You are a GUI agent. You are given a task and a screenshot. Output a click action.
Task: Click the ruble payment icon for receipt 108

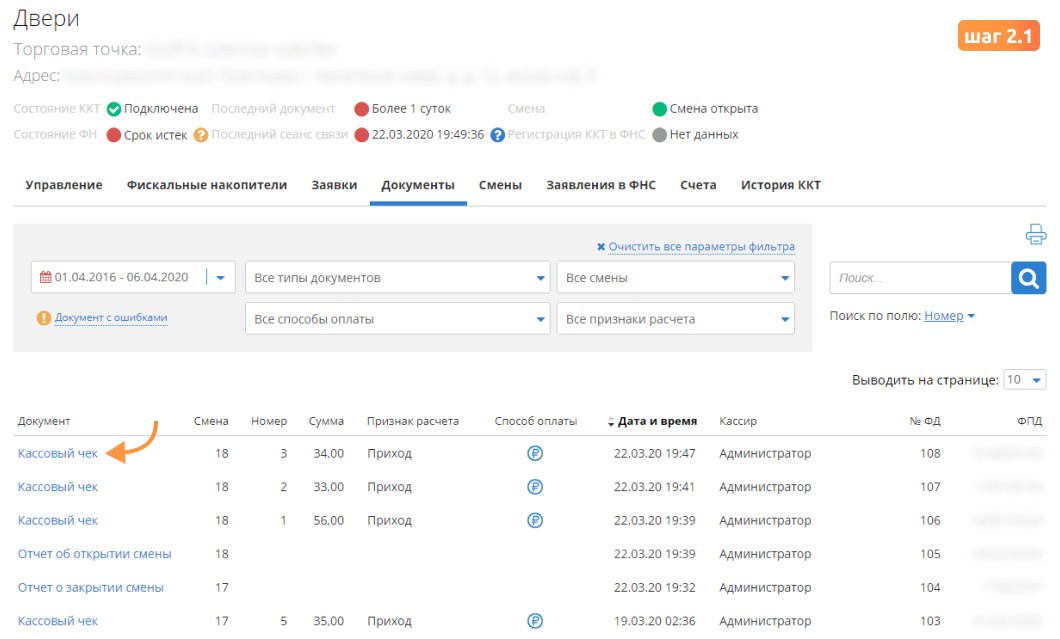(535, 454)
